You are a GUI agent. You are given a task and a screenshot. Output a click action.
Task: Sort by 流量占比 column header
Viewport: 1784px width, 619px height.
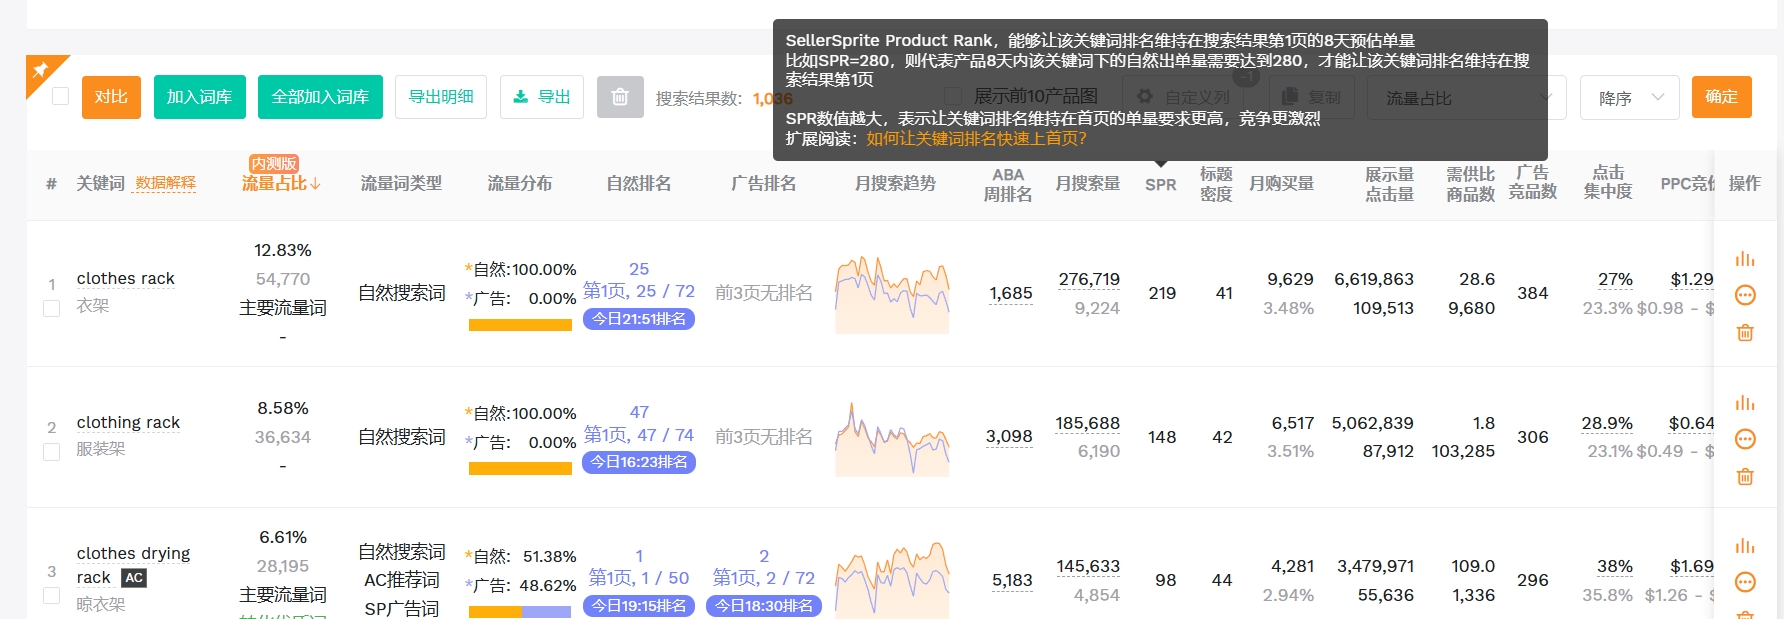coord(281,183)
